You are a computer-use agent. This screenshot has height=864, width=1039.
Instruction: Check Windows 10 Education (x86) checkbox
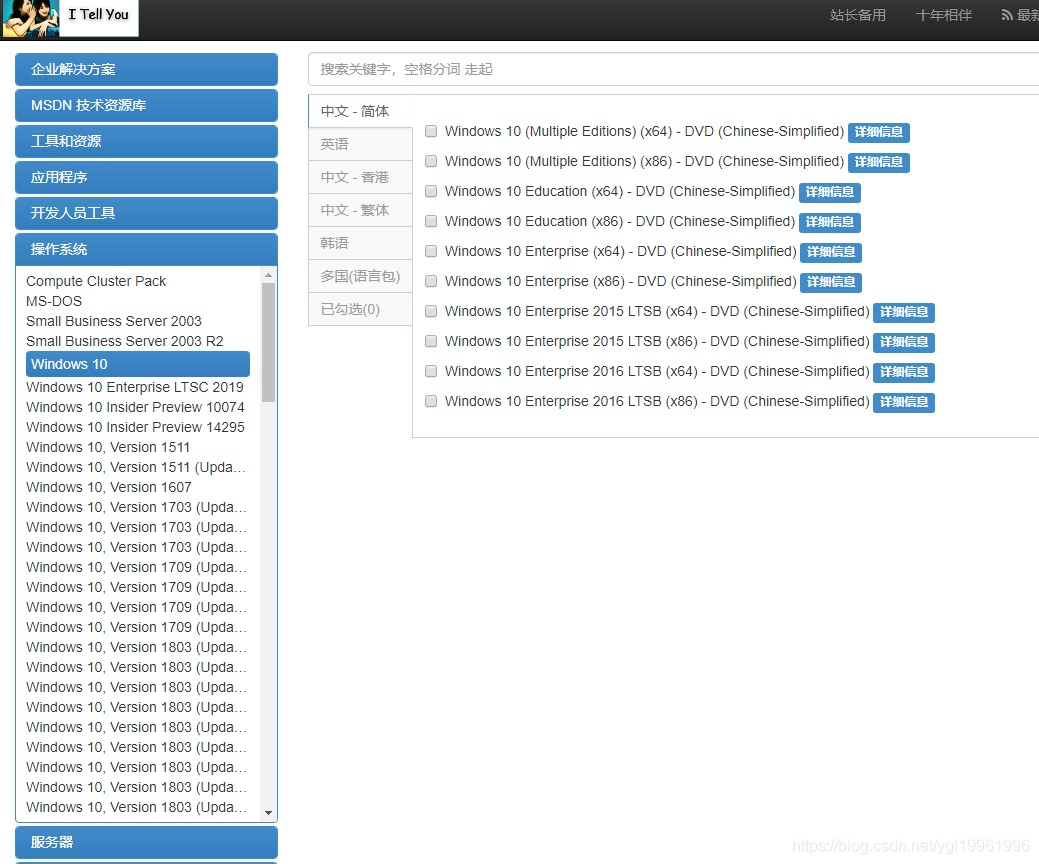click(x=431, y=221)
